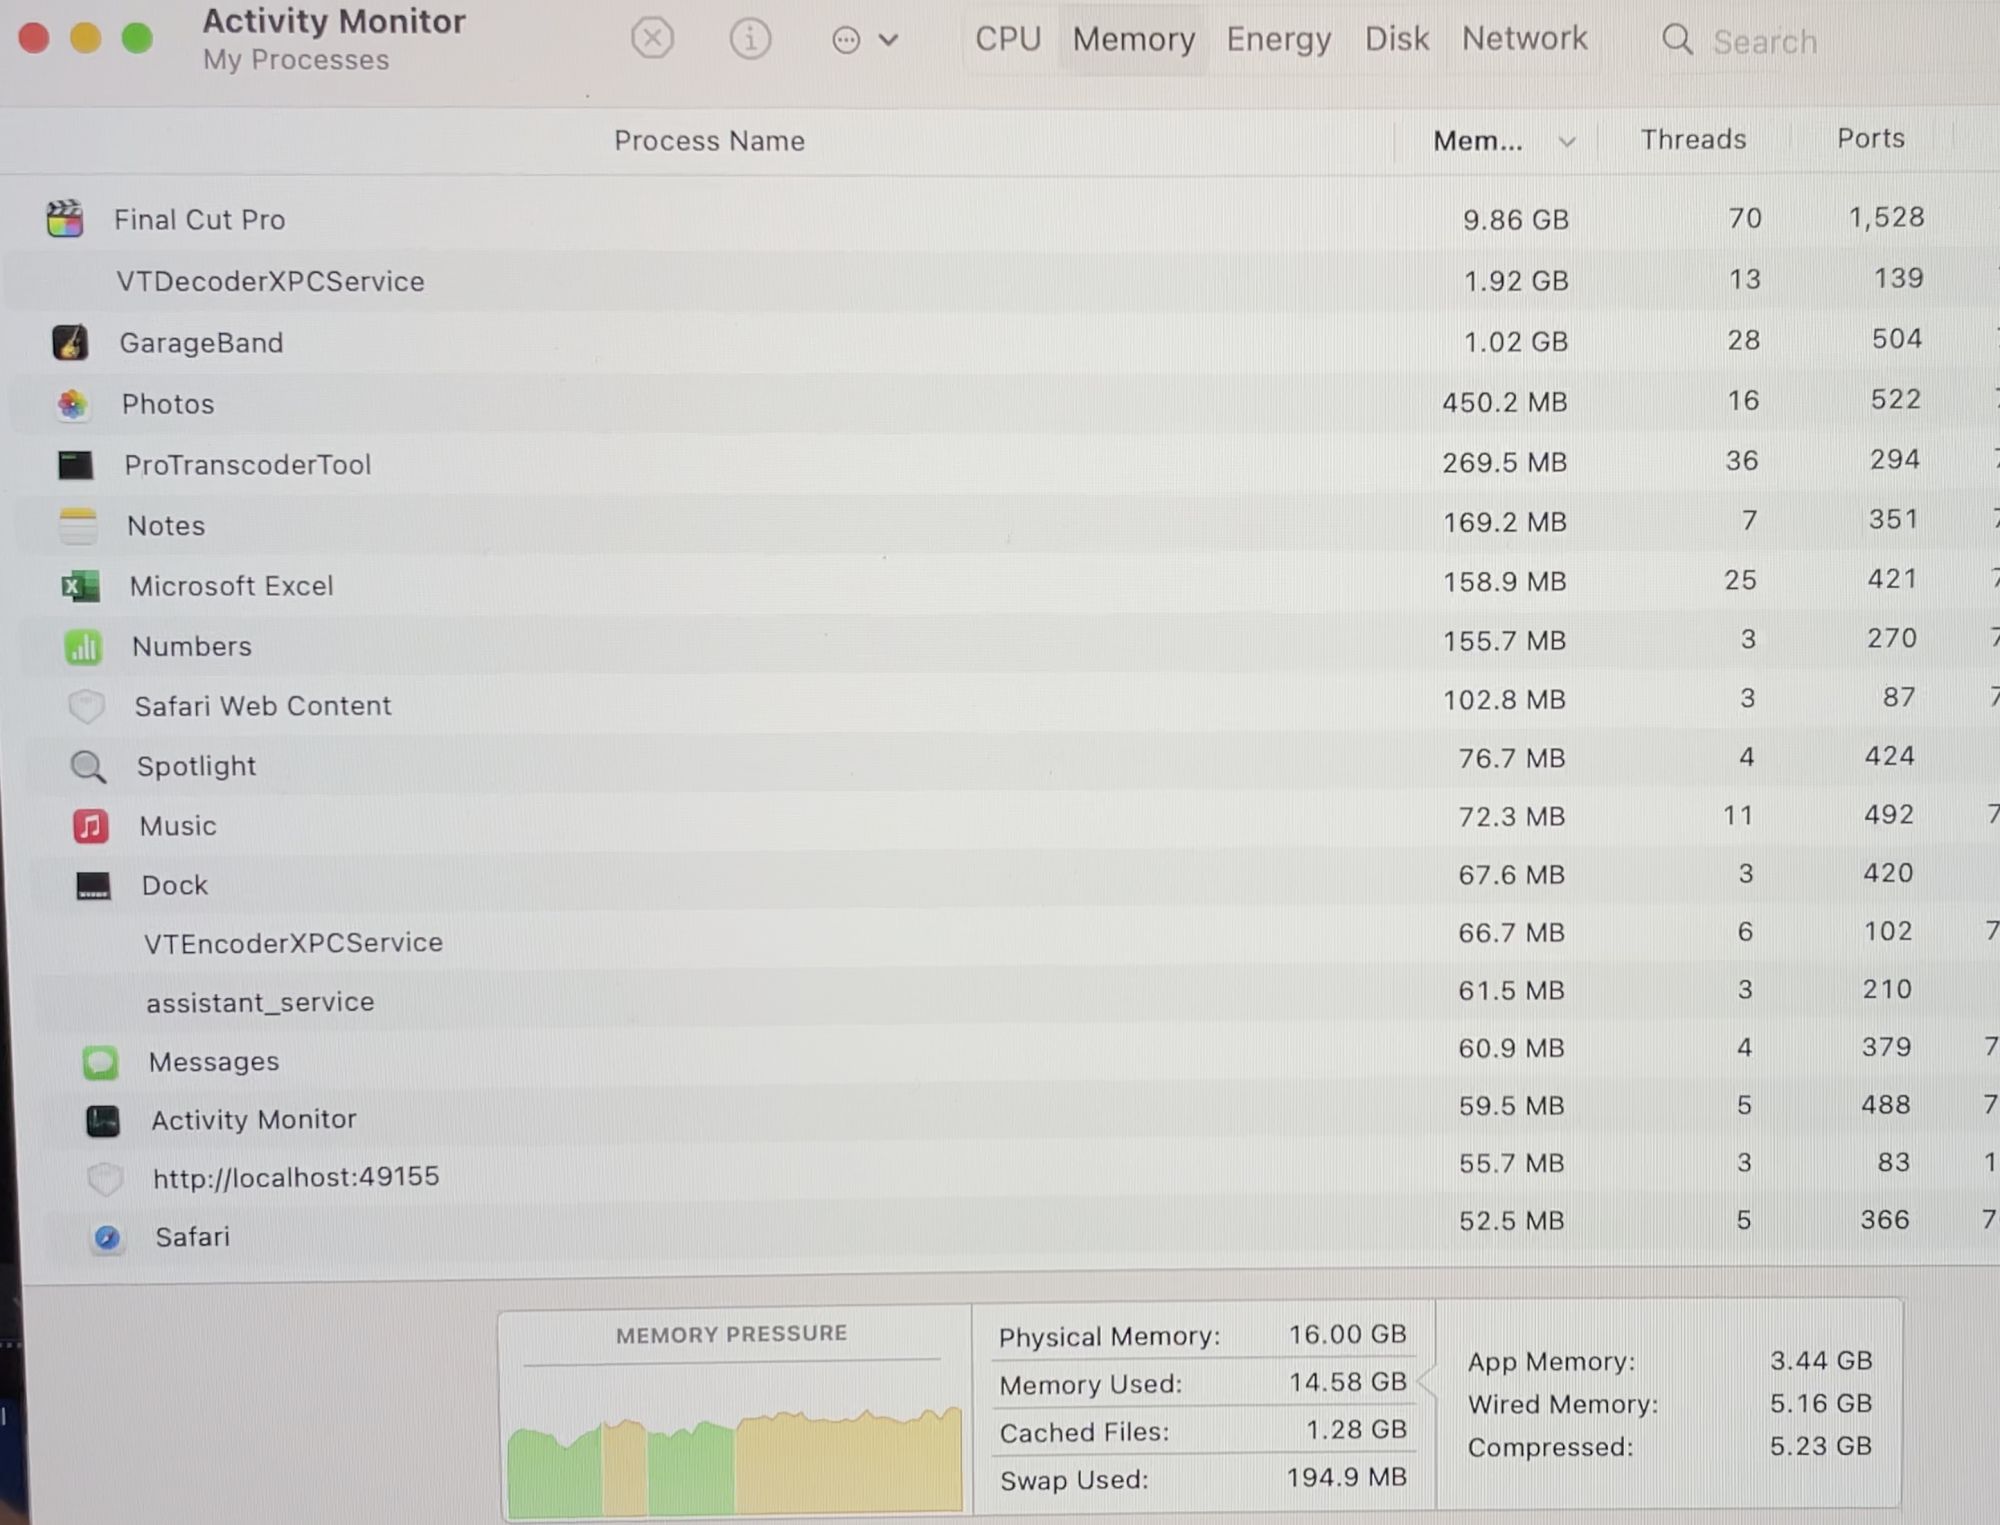The height and width of the screenshot is (1525, 2000).
Task: Switch to the CPU tab
Action: [1008, 39]
